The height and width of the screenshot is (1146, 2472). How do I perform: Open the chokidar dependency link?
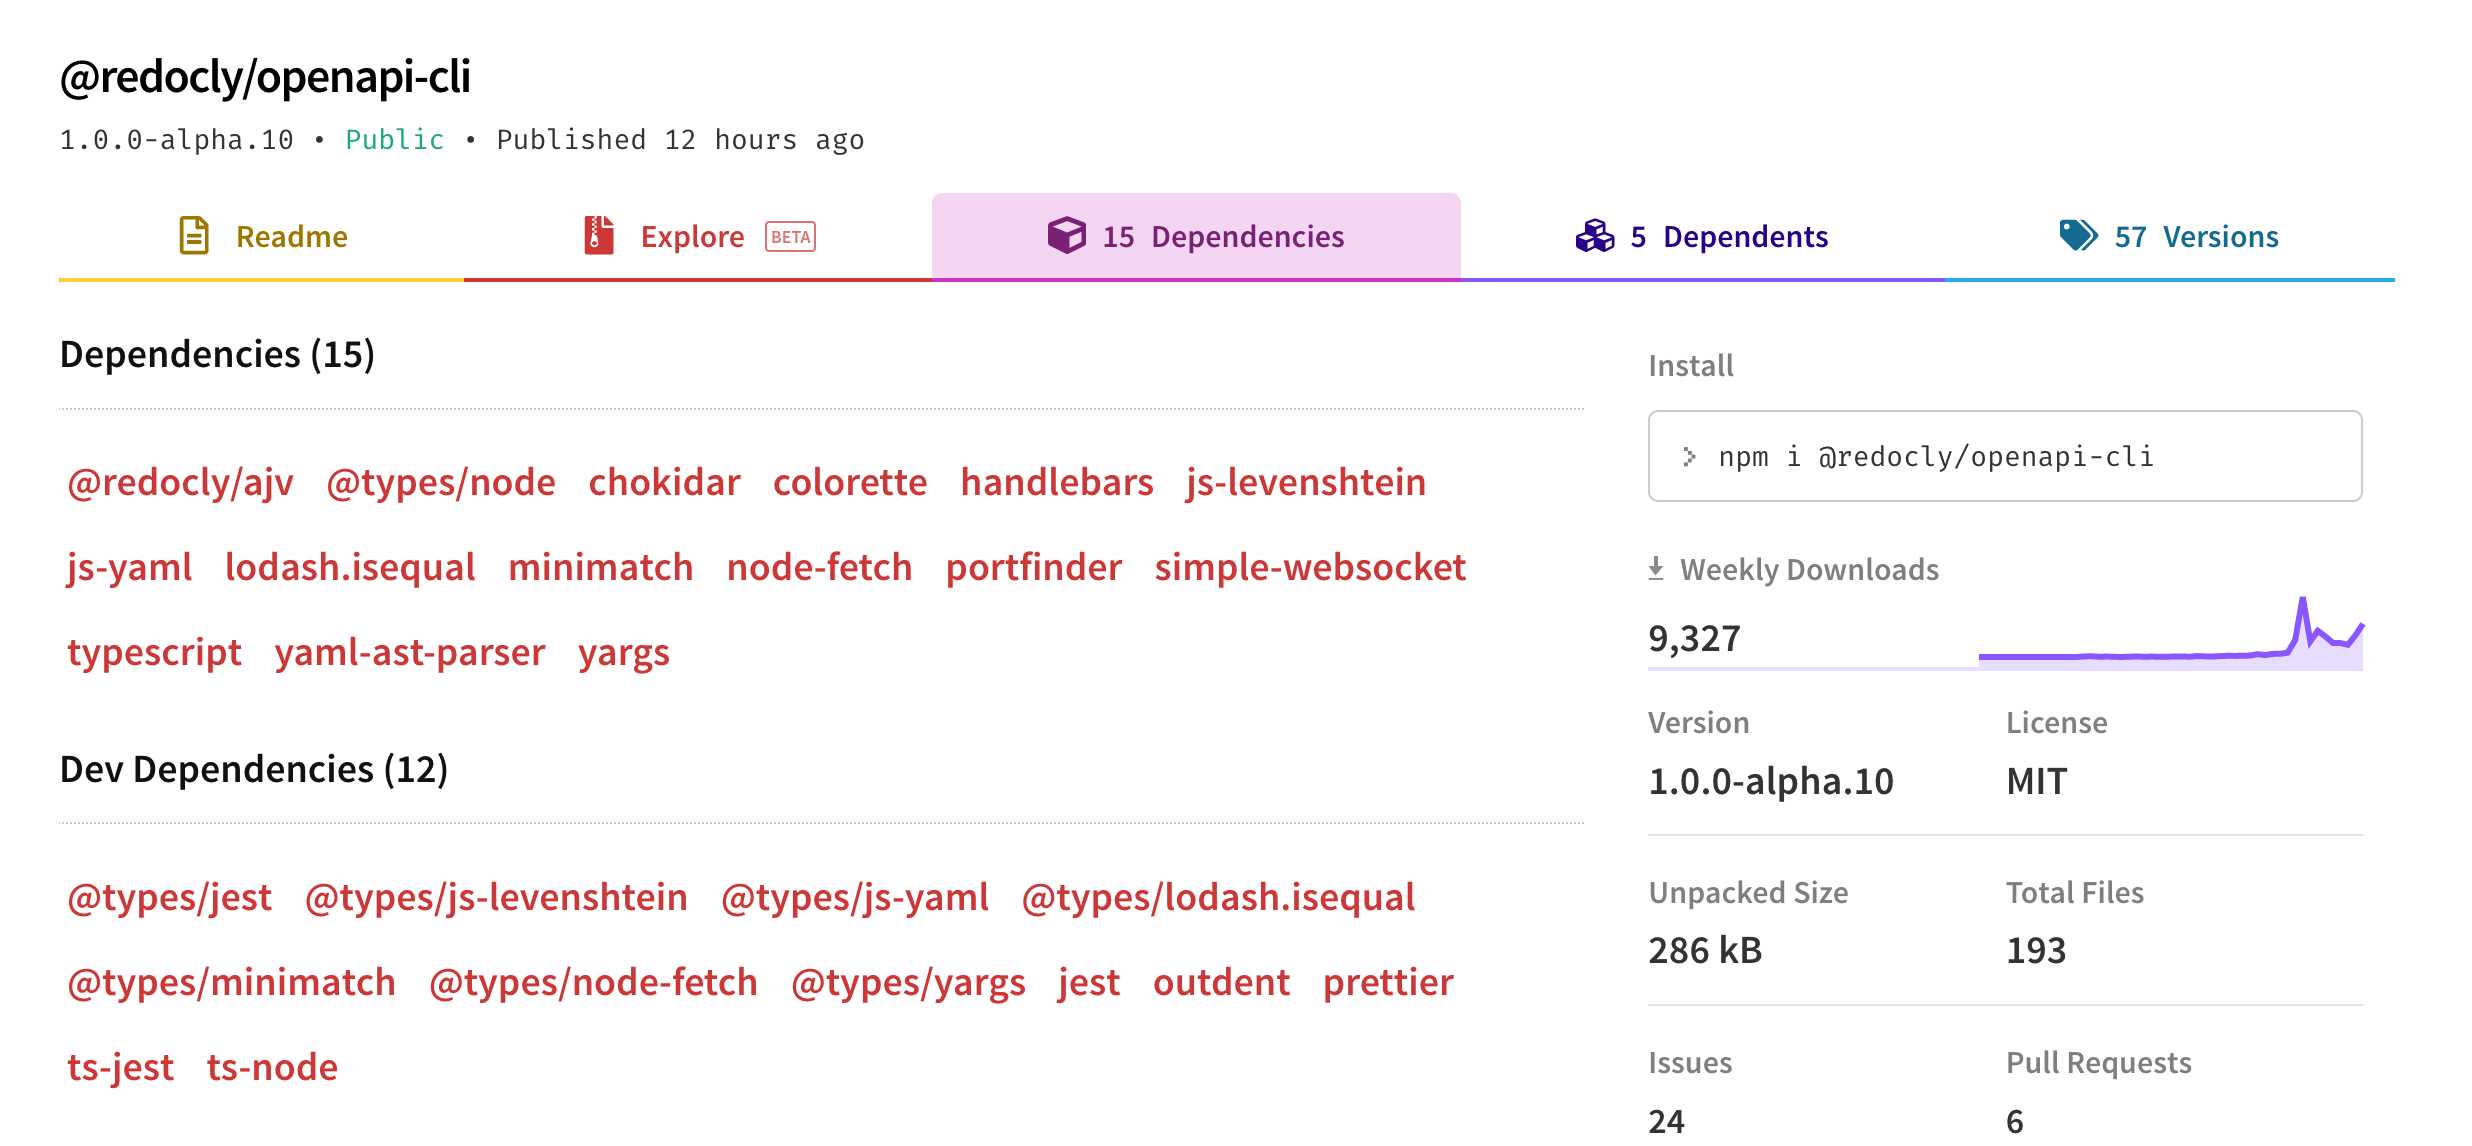point(664,483)
